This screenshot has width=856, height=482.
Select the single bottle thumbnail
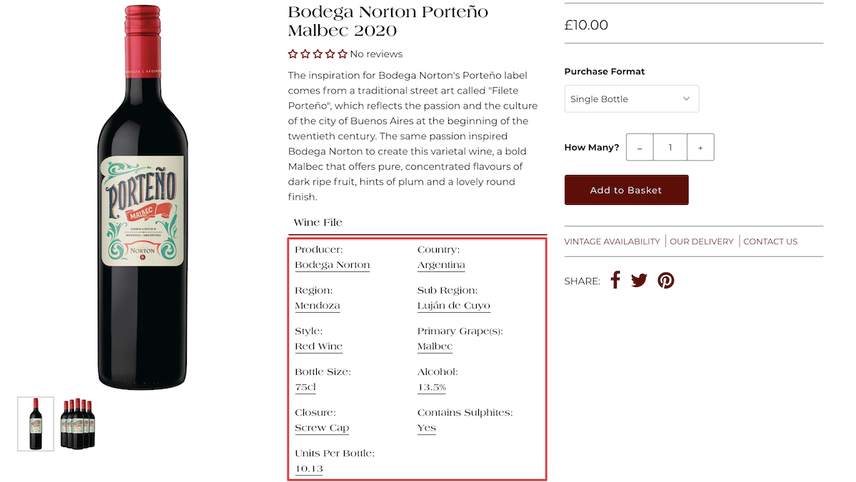pyautogui.click(x=35, y=424)
